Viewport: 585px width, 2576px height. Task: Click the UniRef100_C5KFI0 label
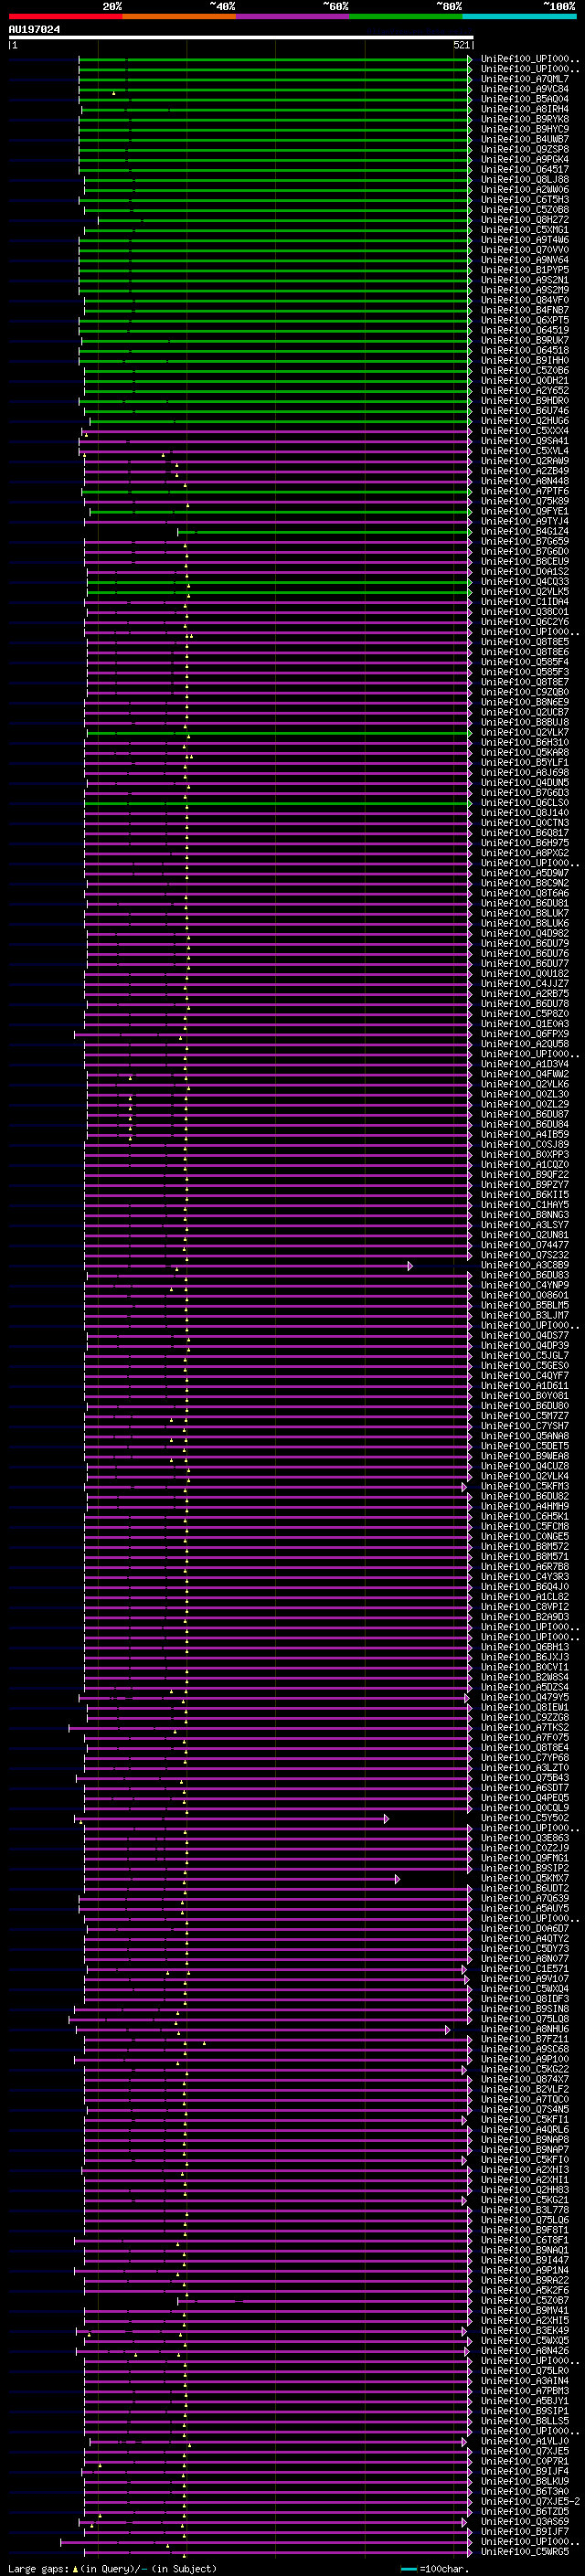pos(524,2160)
